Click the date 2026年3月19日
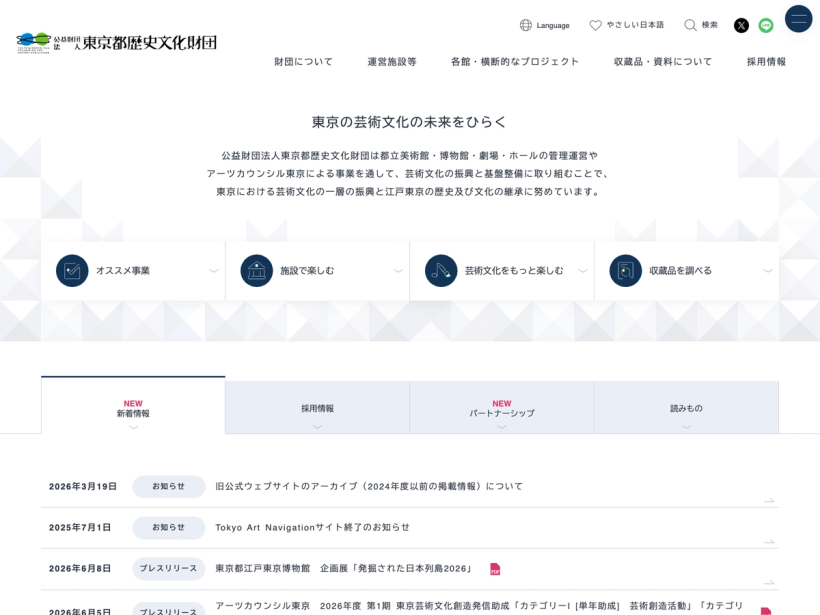 click(83, 486)
